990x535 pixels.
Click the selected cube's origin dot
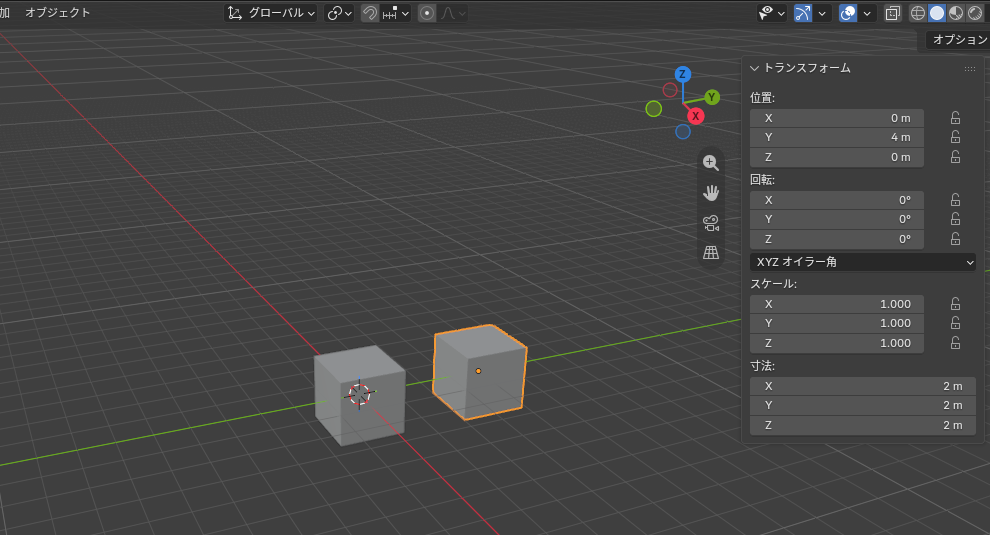click(478, 371)
